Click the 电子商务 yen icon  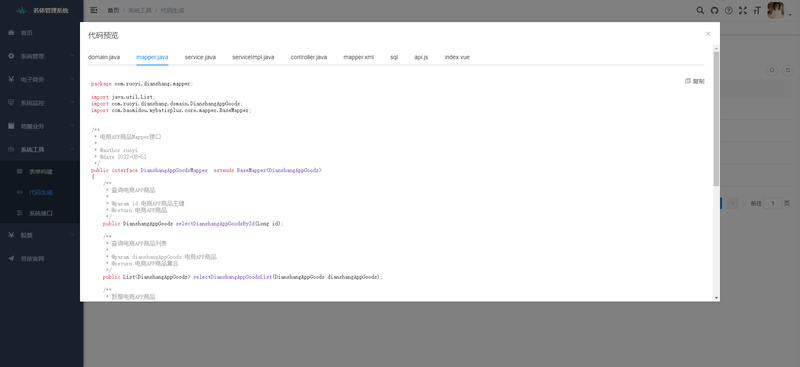11,80
